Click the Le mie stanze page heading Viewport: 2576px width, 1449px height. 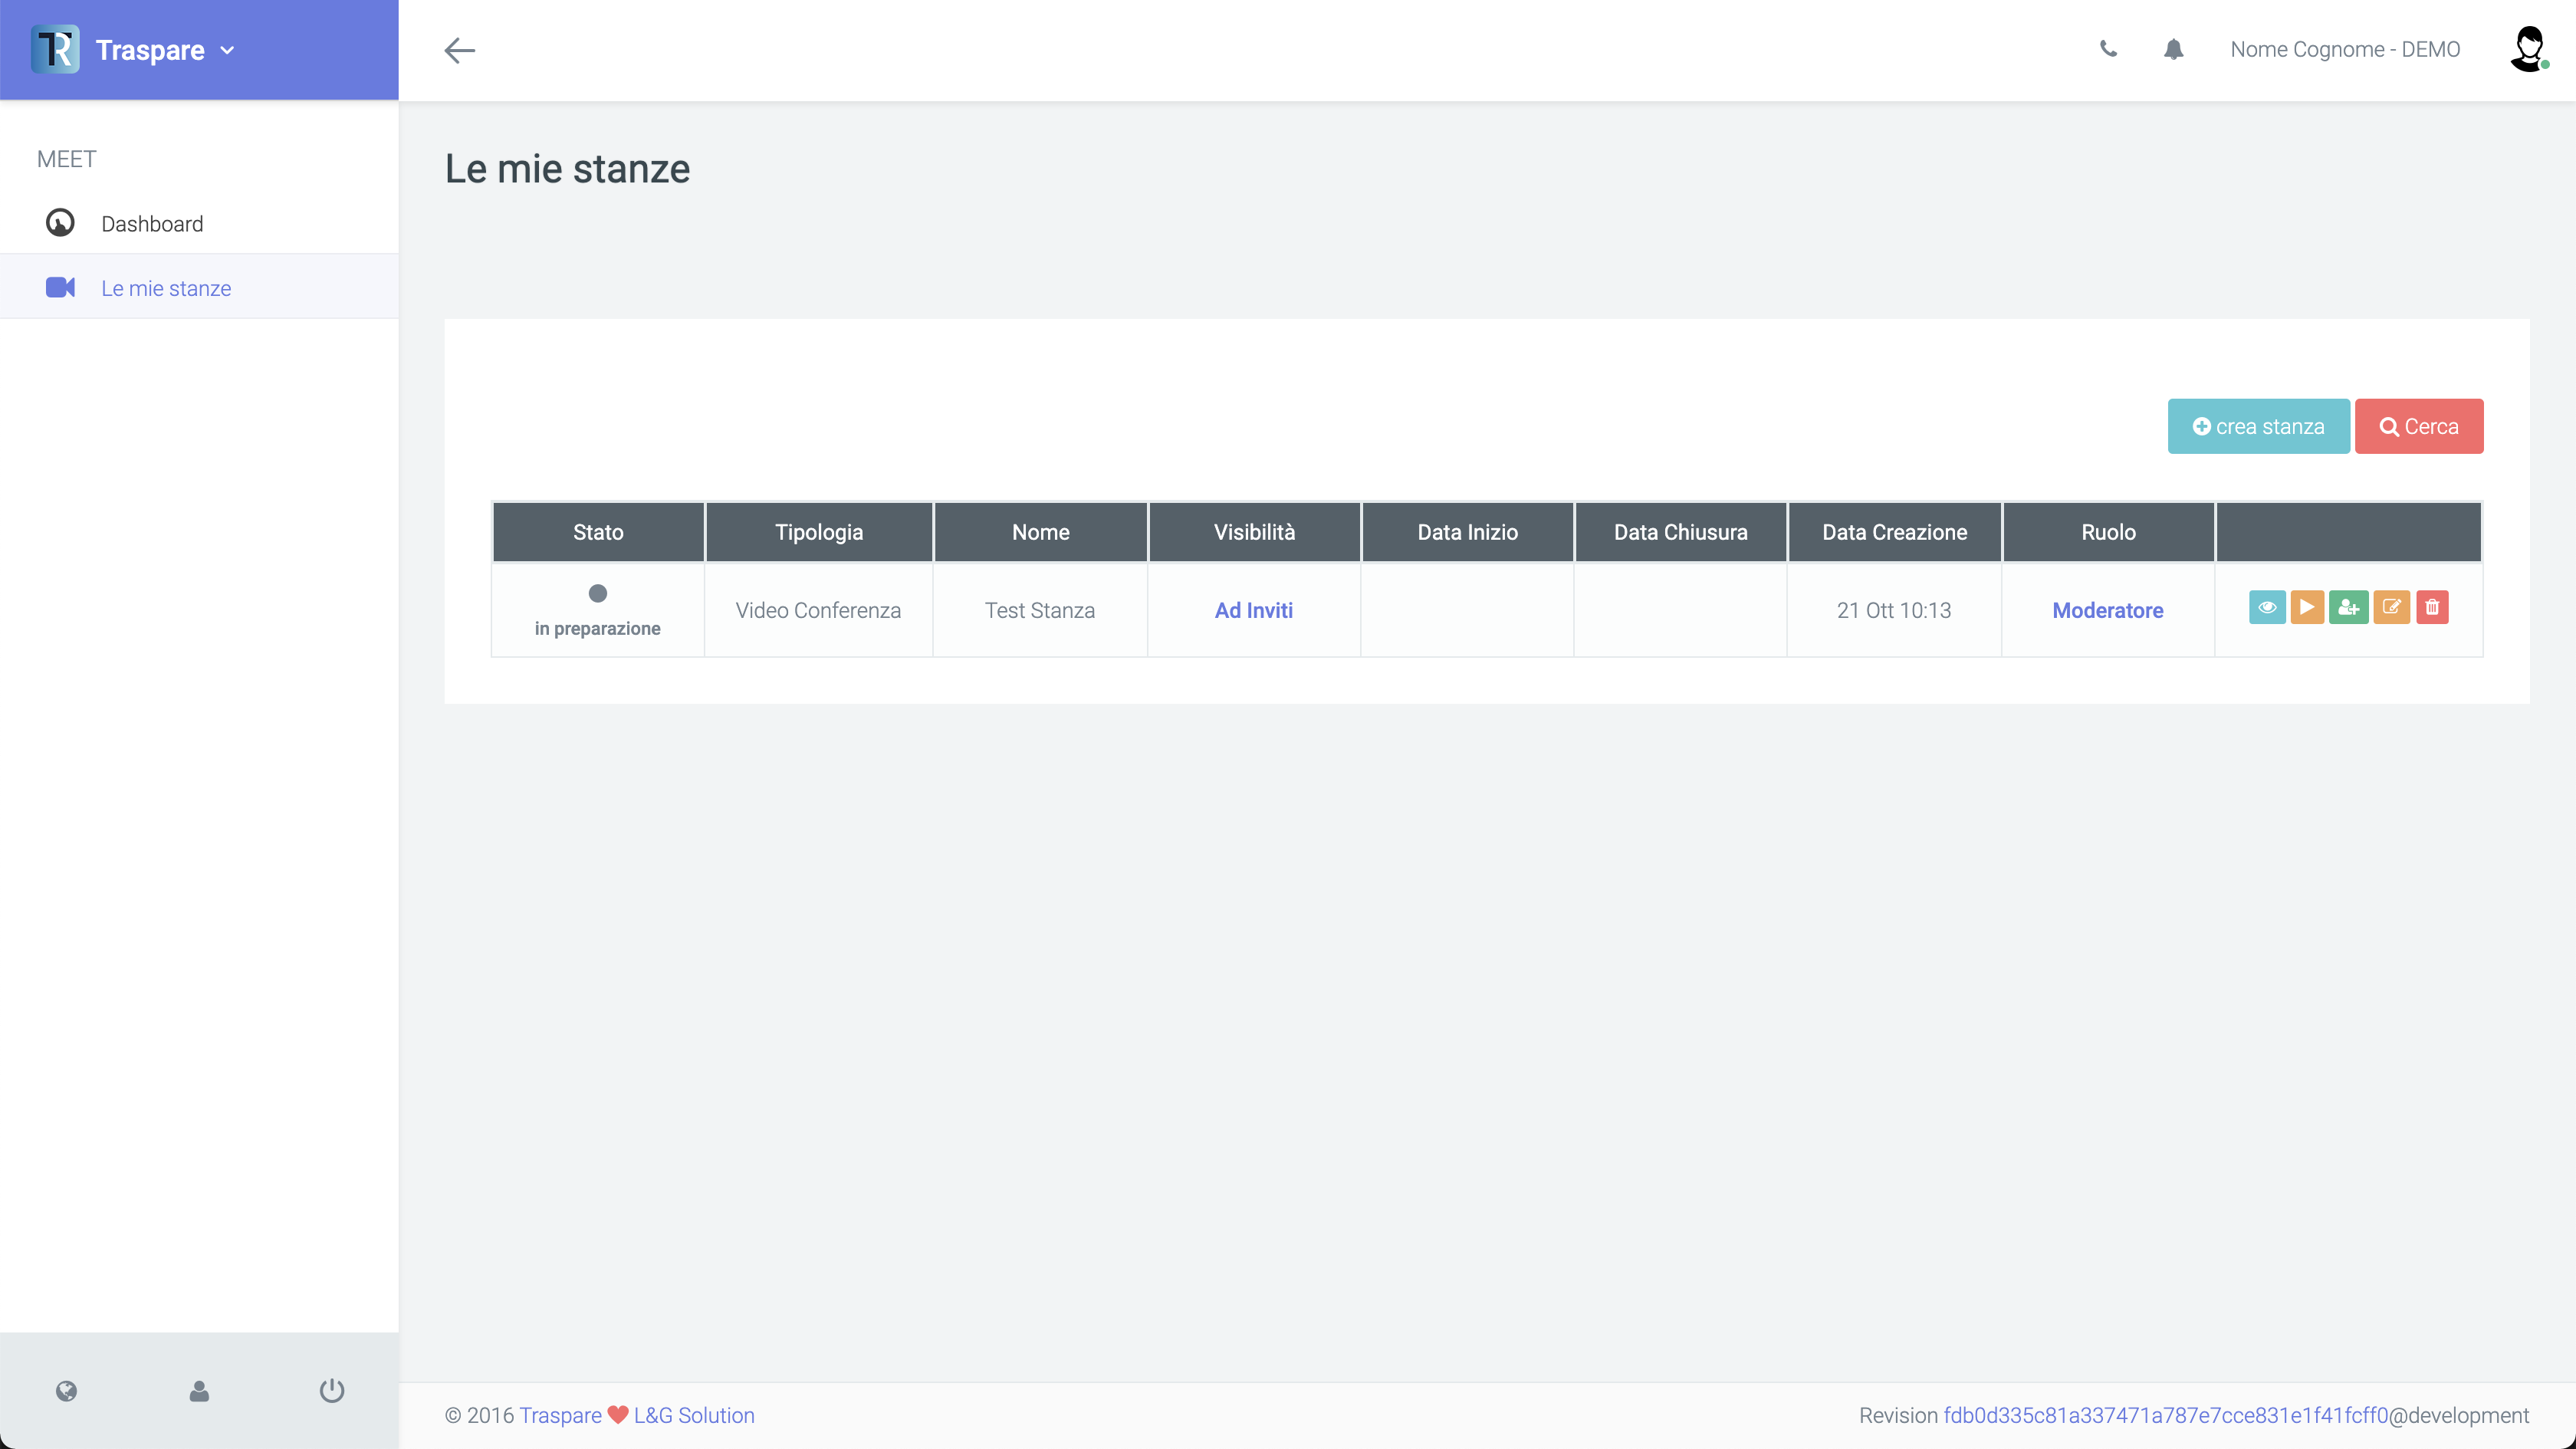pyautogui.click(x=567, y=168)
